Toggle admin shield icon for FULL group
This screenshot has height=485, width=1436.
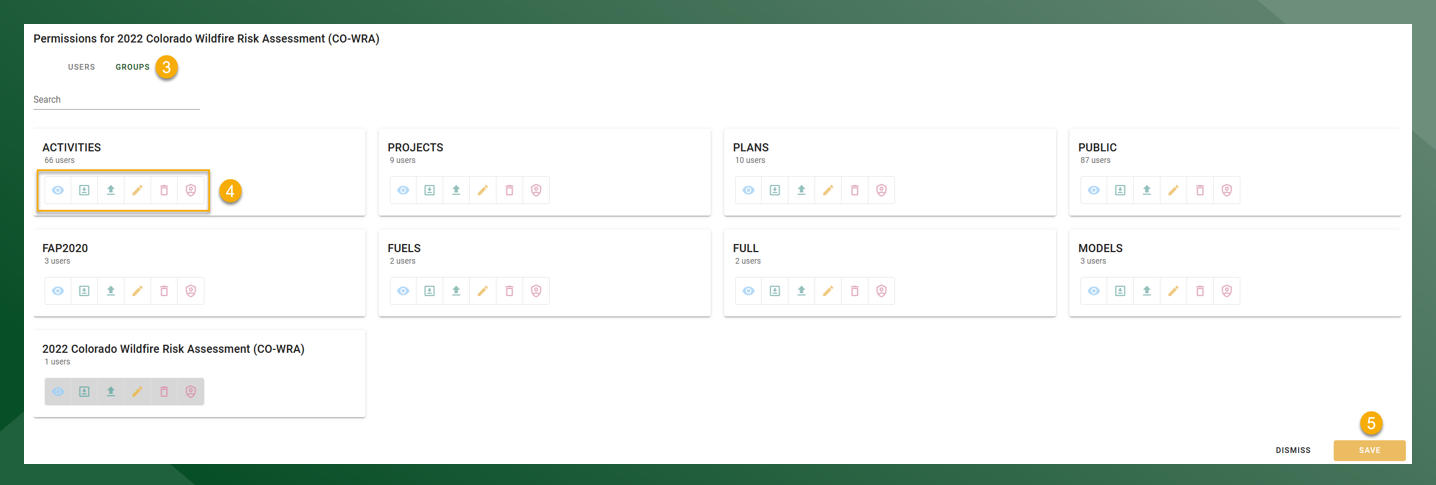click(x=881, y=290)
